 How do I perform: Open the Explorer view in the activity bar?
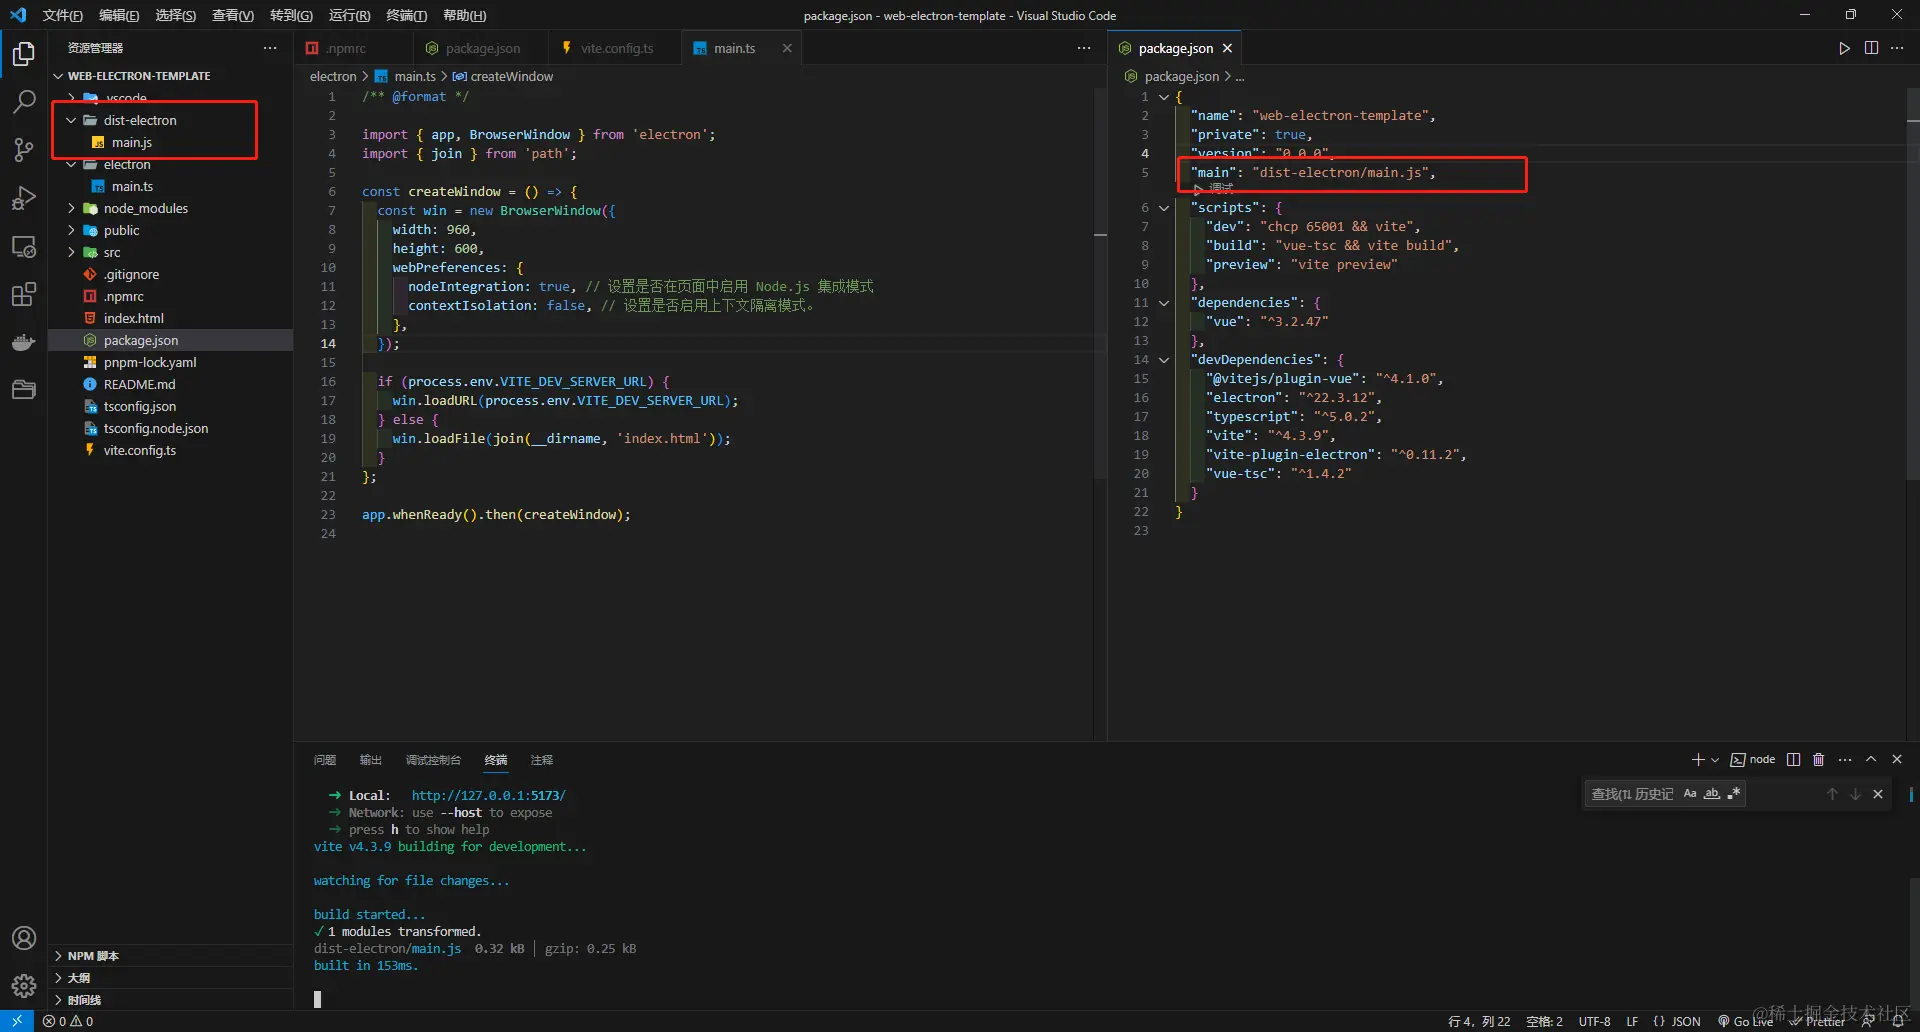click(x=24, y=54)
